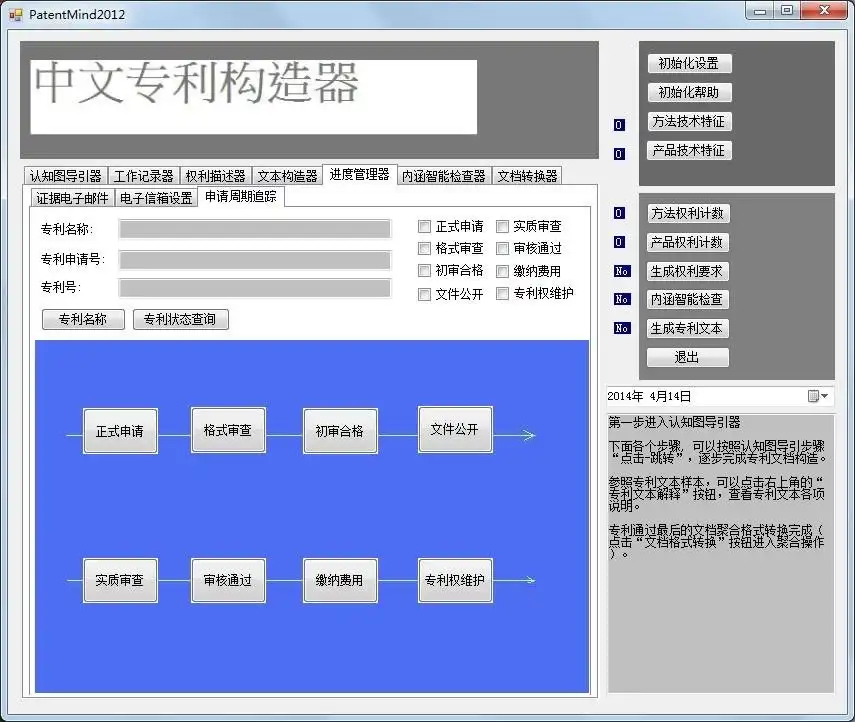Screen dimensions: 855x722
Task: Click the No indicator beside 内涵智能检查
Action: [x=622, y=299]
